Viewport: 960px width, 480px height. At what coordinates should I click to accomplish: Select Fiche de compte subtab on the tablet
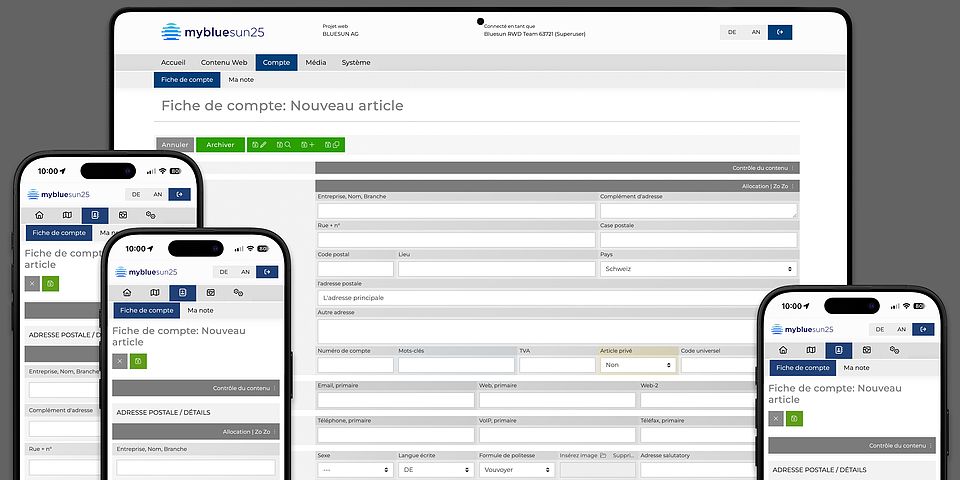(x=187, y=80)
